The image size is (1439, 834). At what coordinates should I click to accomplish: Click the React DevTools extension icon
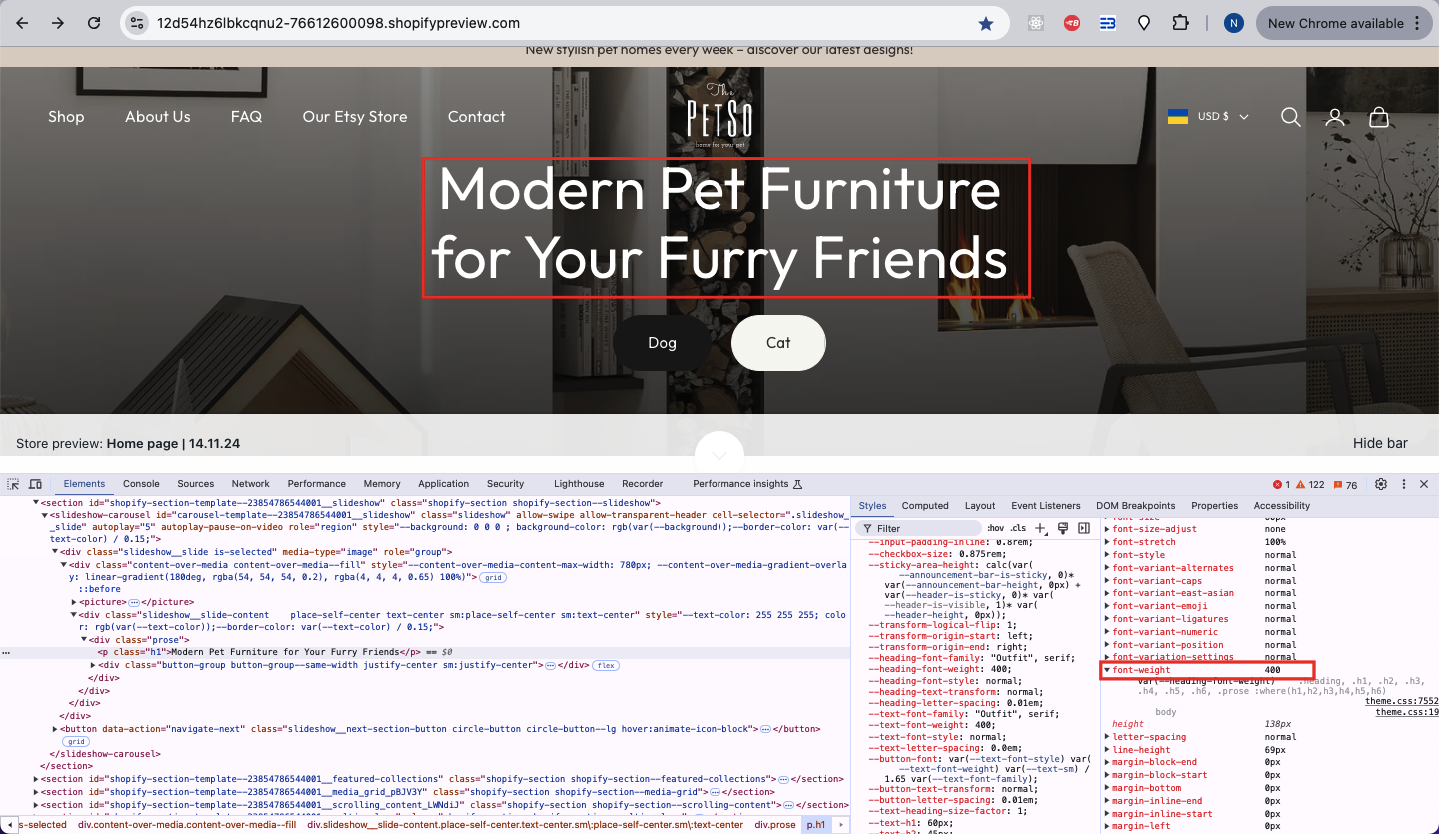click(x=1036, y=23)
